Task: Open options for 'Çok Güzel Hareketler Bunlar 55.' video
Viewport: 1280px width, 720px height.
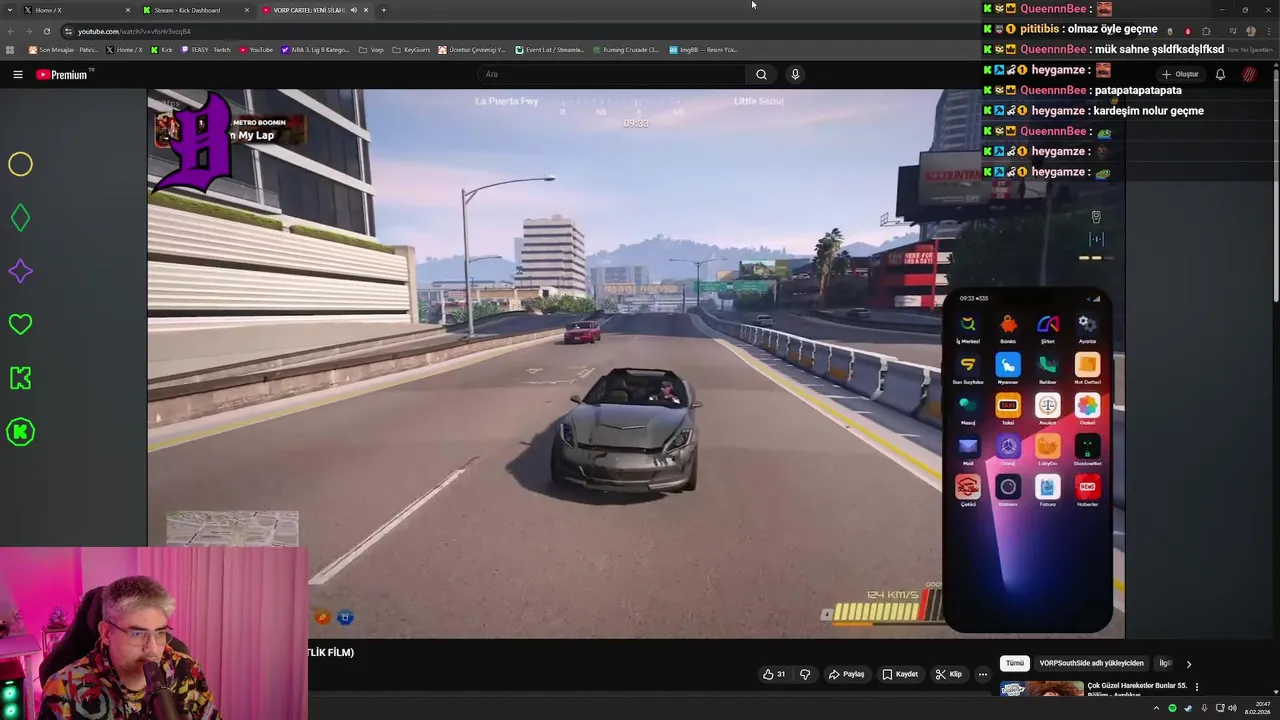Action: 1196,687
